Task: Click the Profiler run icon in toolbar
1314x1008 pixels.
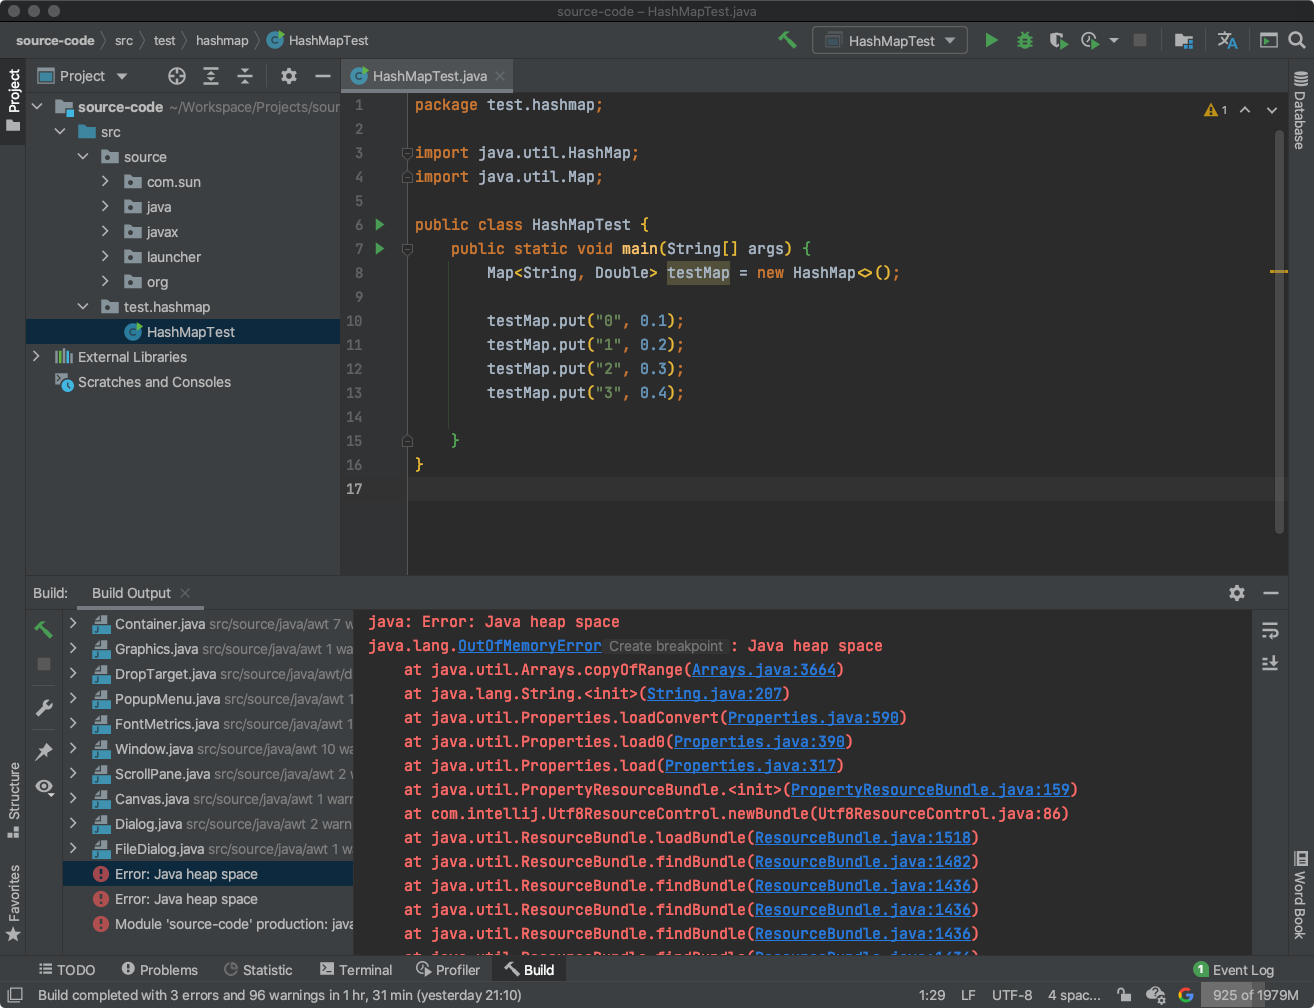Action: click(x=1089, y=40)
